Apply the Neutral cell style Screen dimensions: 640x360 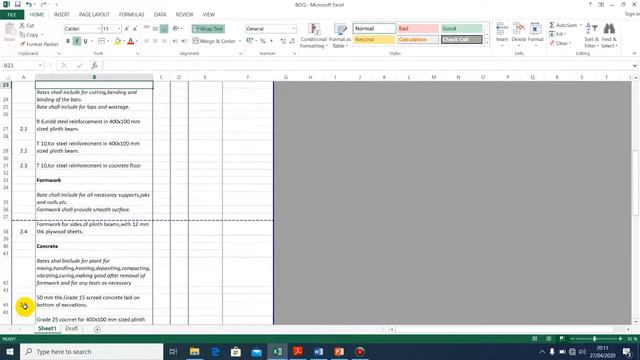point(374,40)
